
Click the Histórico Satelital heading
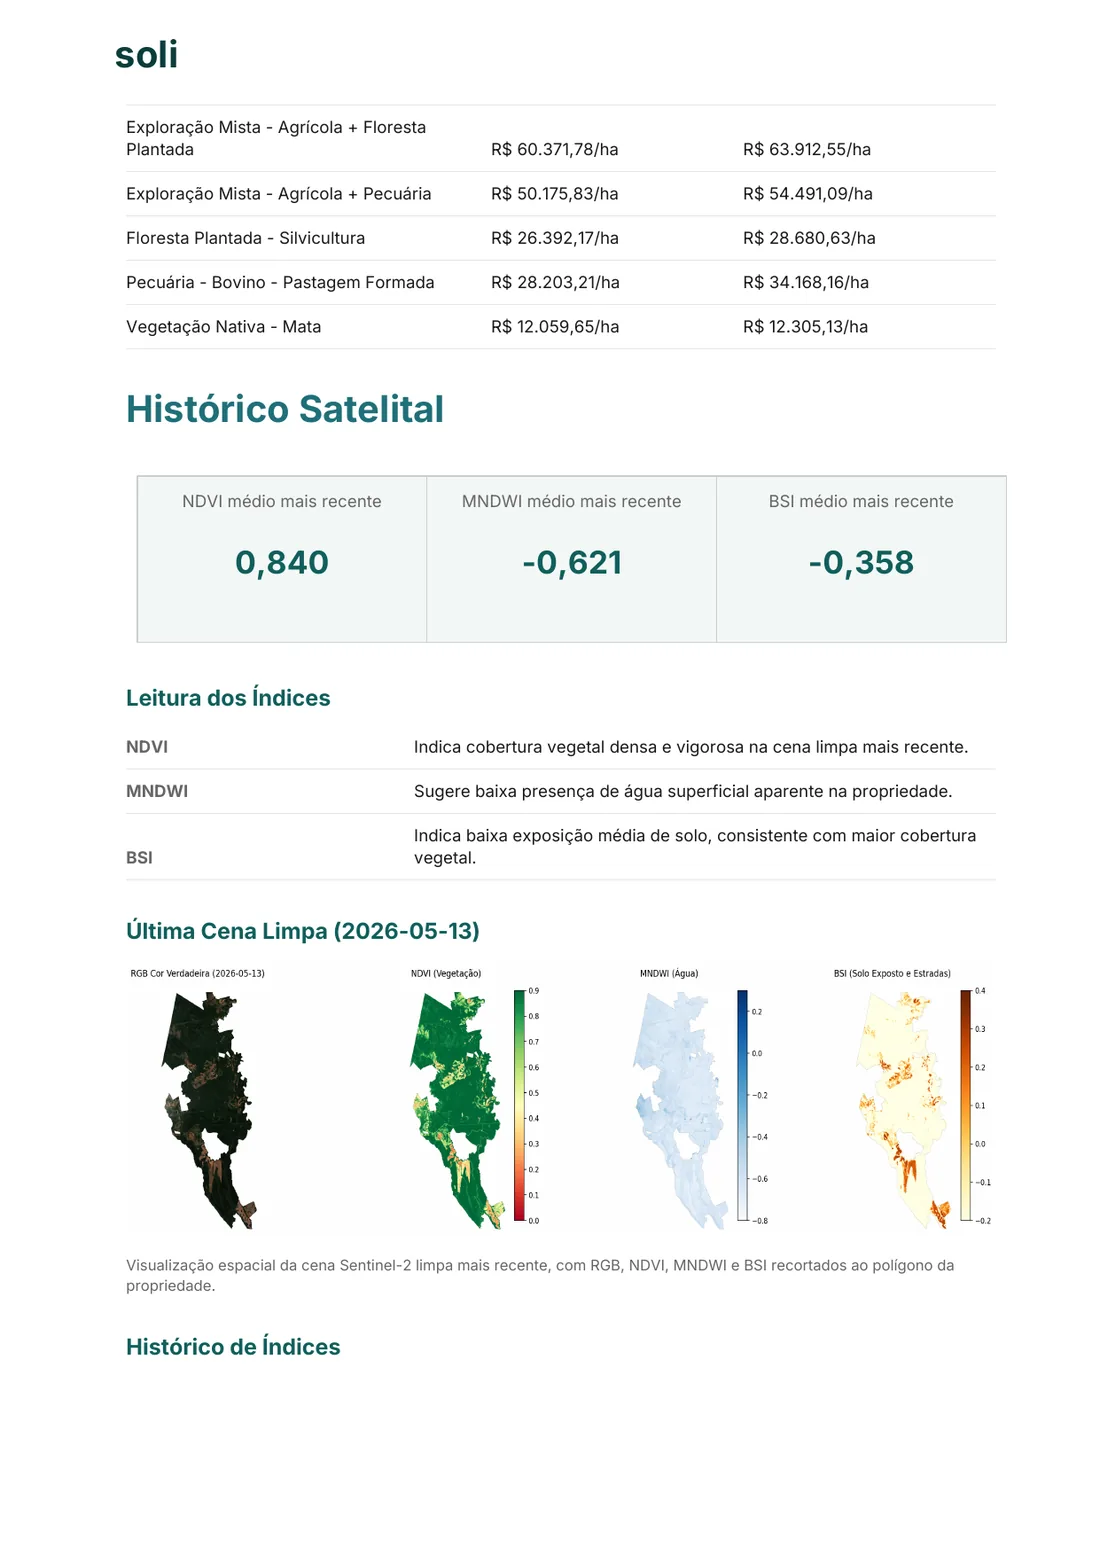coord(285,409)
